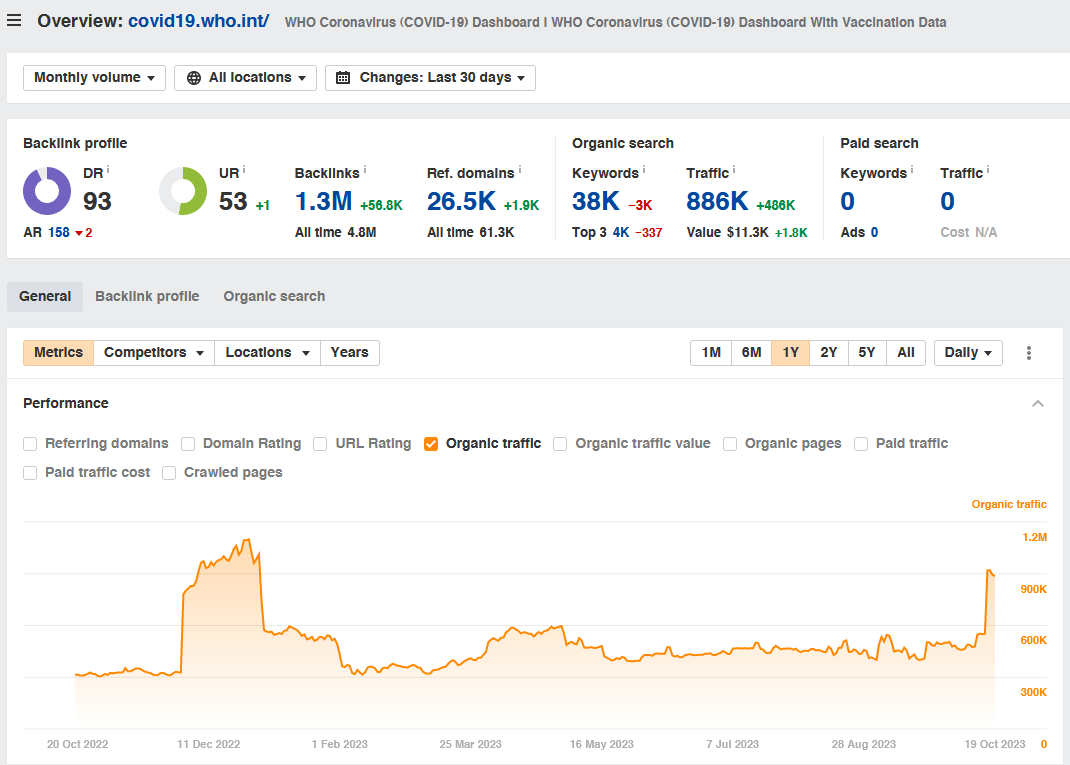This screenshot has width=1070, height=765.
Task: Uncheck the Organic traffic checkbox
Action: coord(431,444)
